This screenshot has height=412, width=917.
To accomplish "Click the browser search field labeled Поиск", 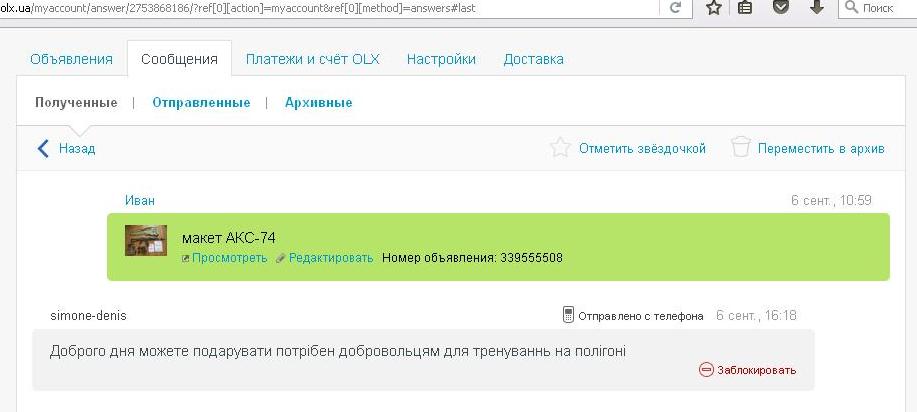I will coord(878,8).
